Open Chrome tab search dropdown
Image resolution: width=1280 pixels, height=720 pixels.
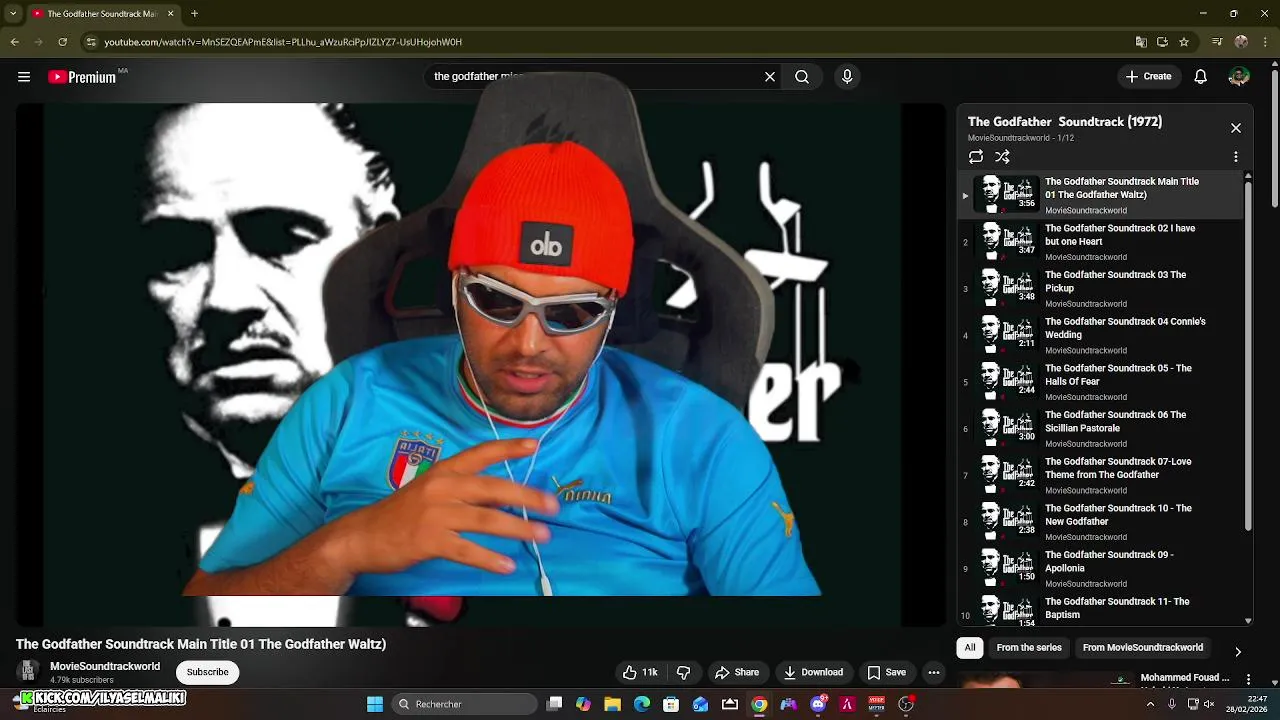[13, 14]
